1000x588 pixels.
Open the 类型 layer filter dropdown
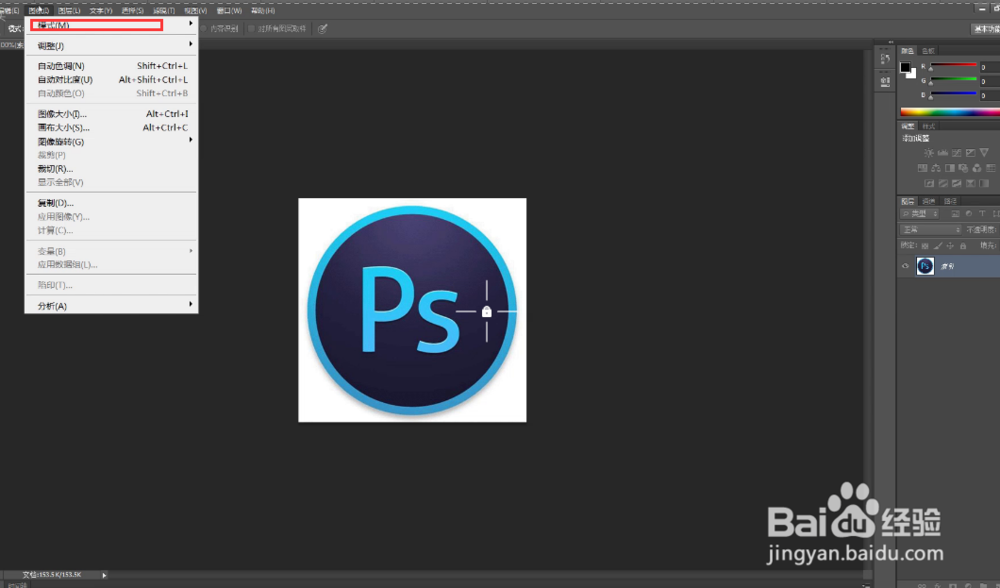click(918, 212)
